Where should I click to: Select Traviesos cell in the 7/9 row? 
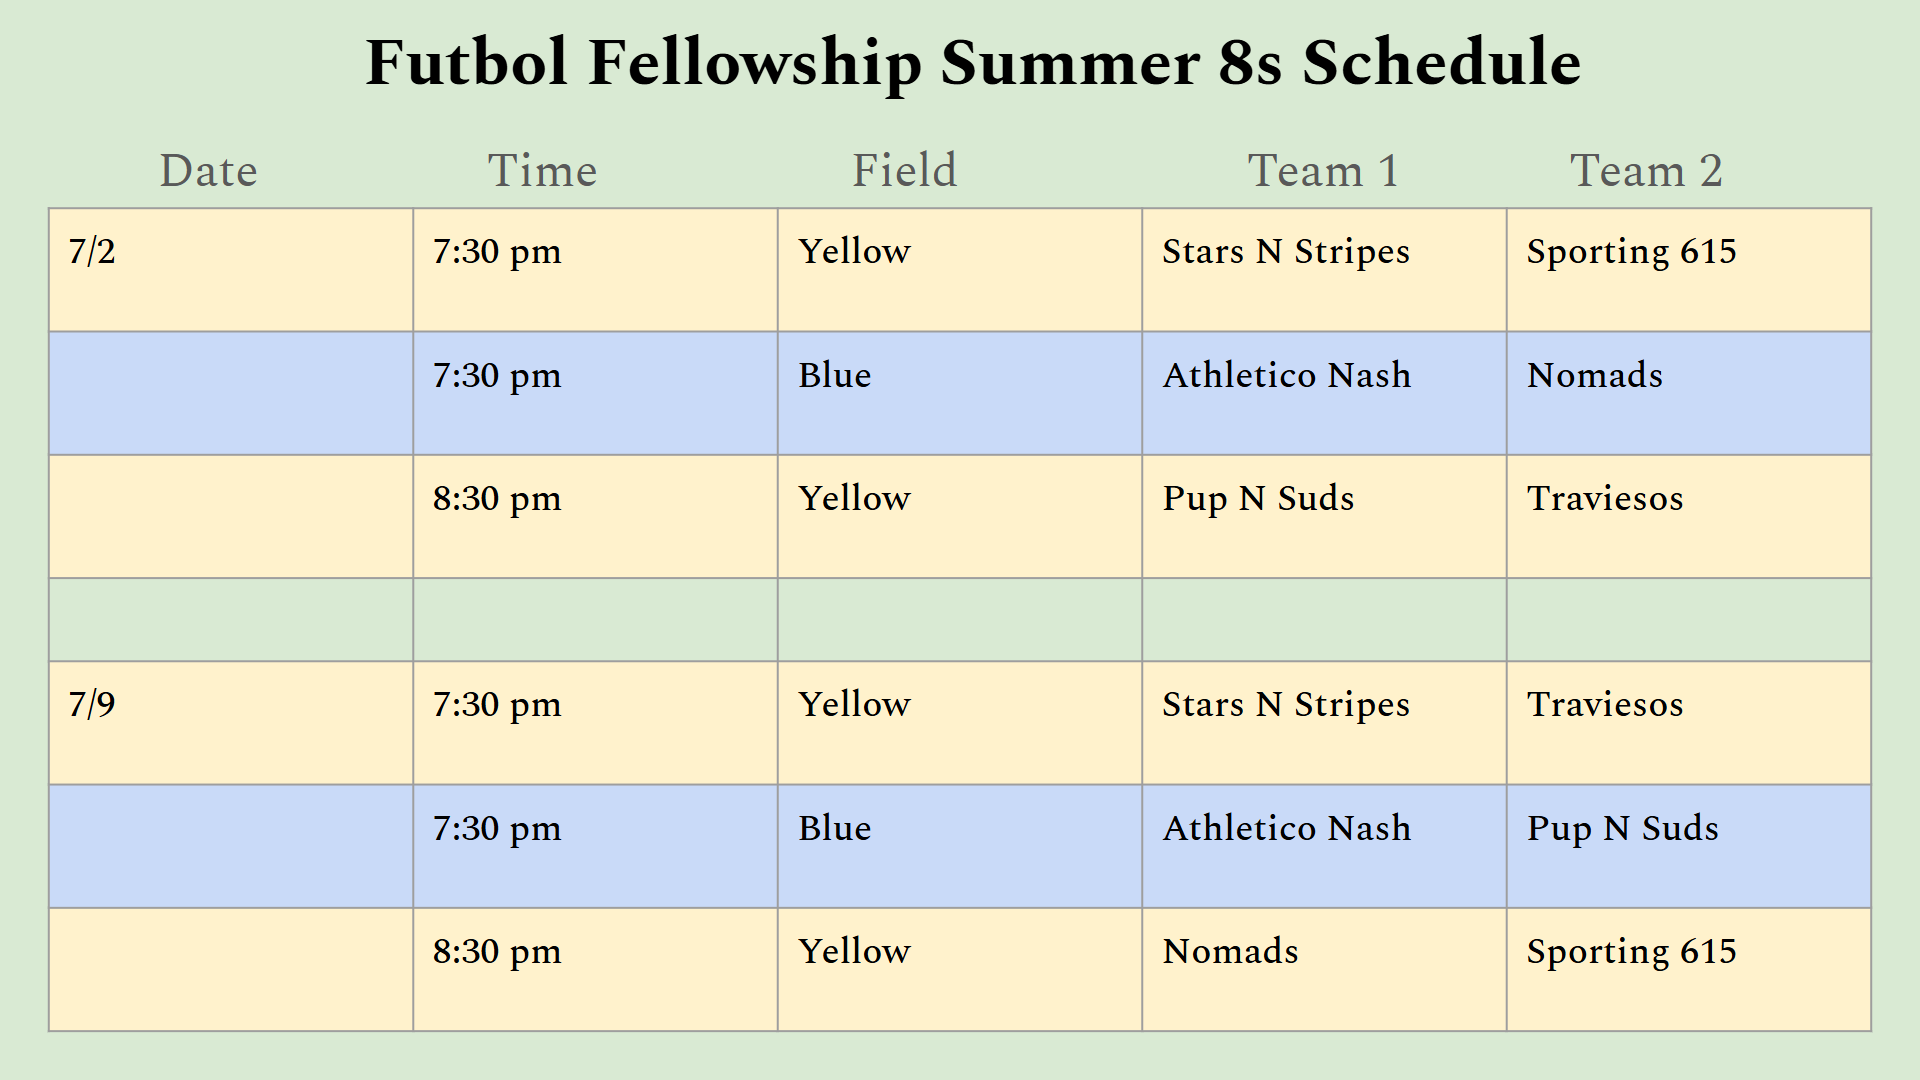(1689, 723)
